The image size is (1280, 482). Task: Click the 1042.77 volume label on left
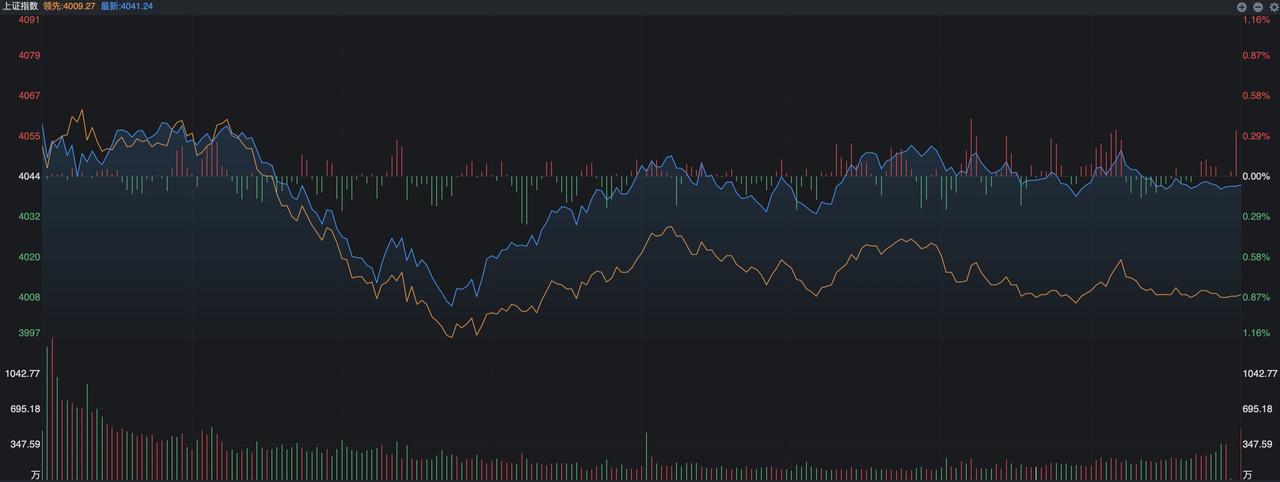tap(22, 374)
